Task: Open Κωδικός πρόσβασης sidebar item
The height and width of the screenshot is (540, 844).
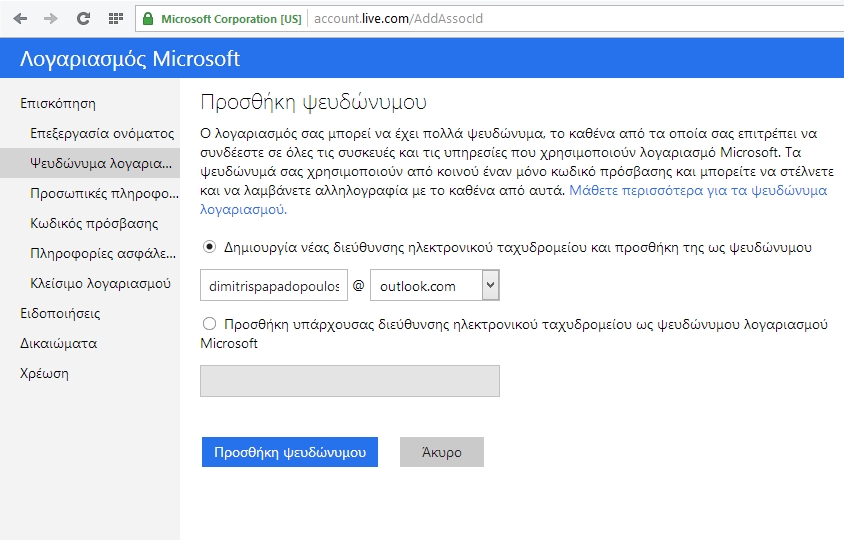Action: click(x=94, y=223)
